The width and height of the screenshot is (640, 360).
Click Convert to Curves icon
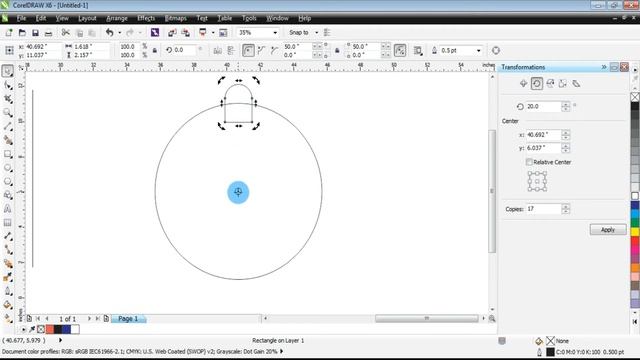[496, 51]
